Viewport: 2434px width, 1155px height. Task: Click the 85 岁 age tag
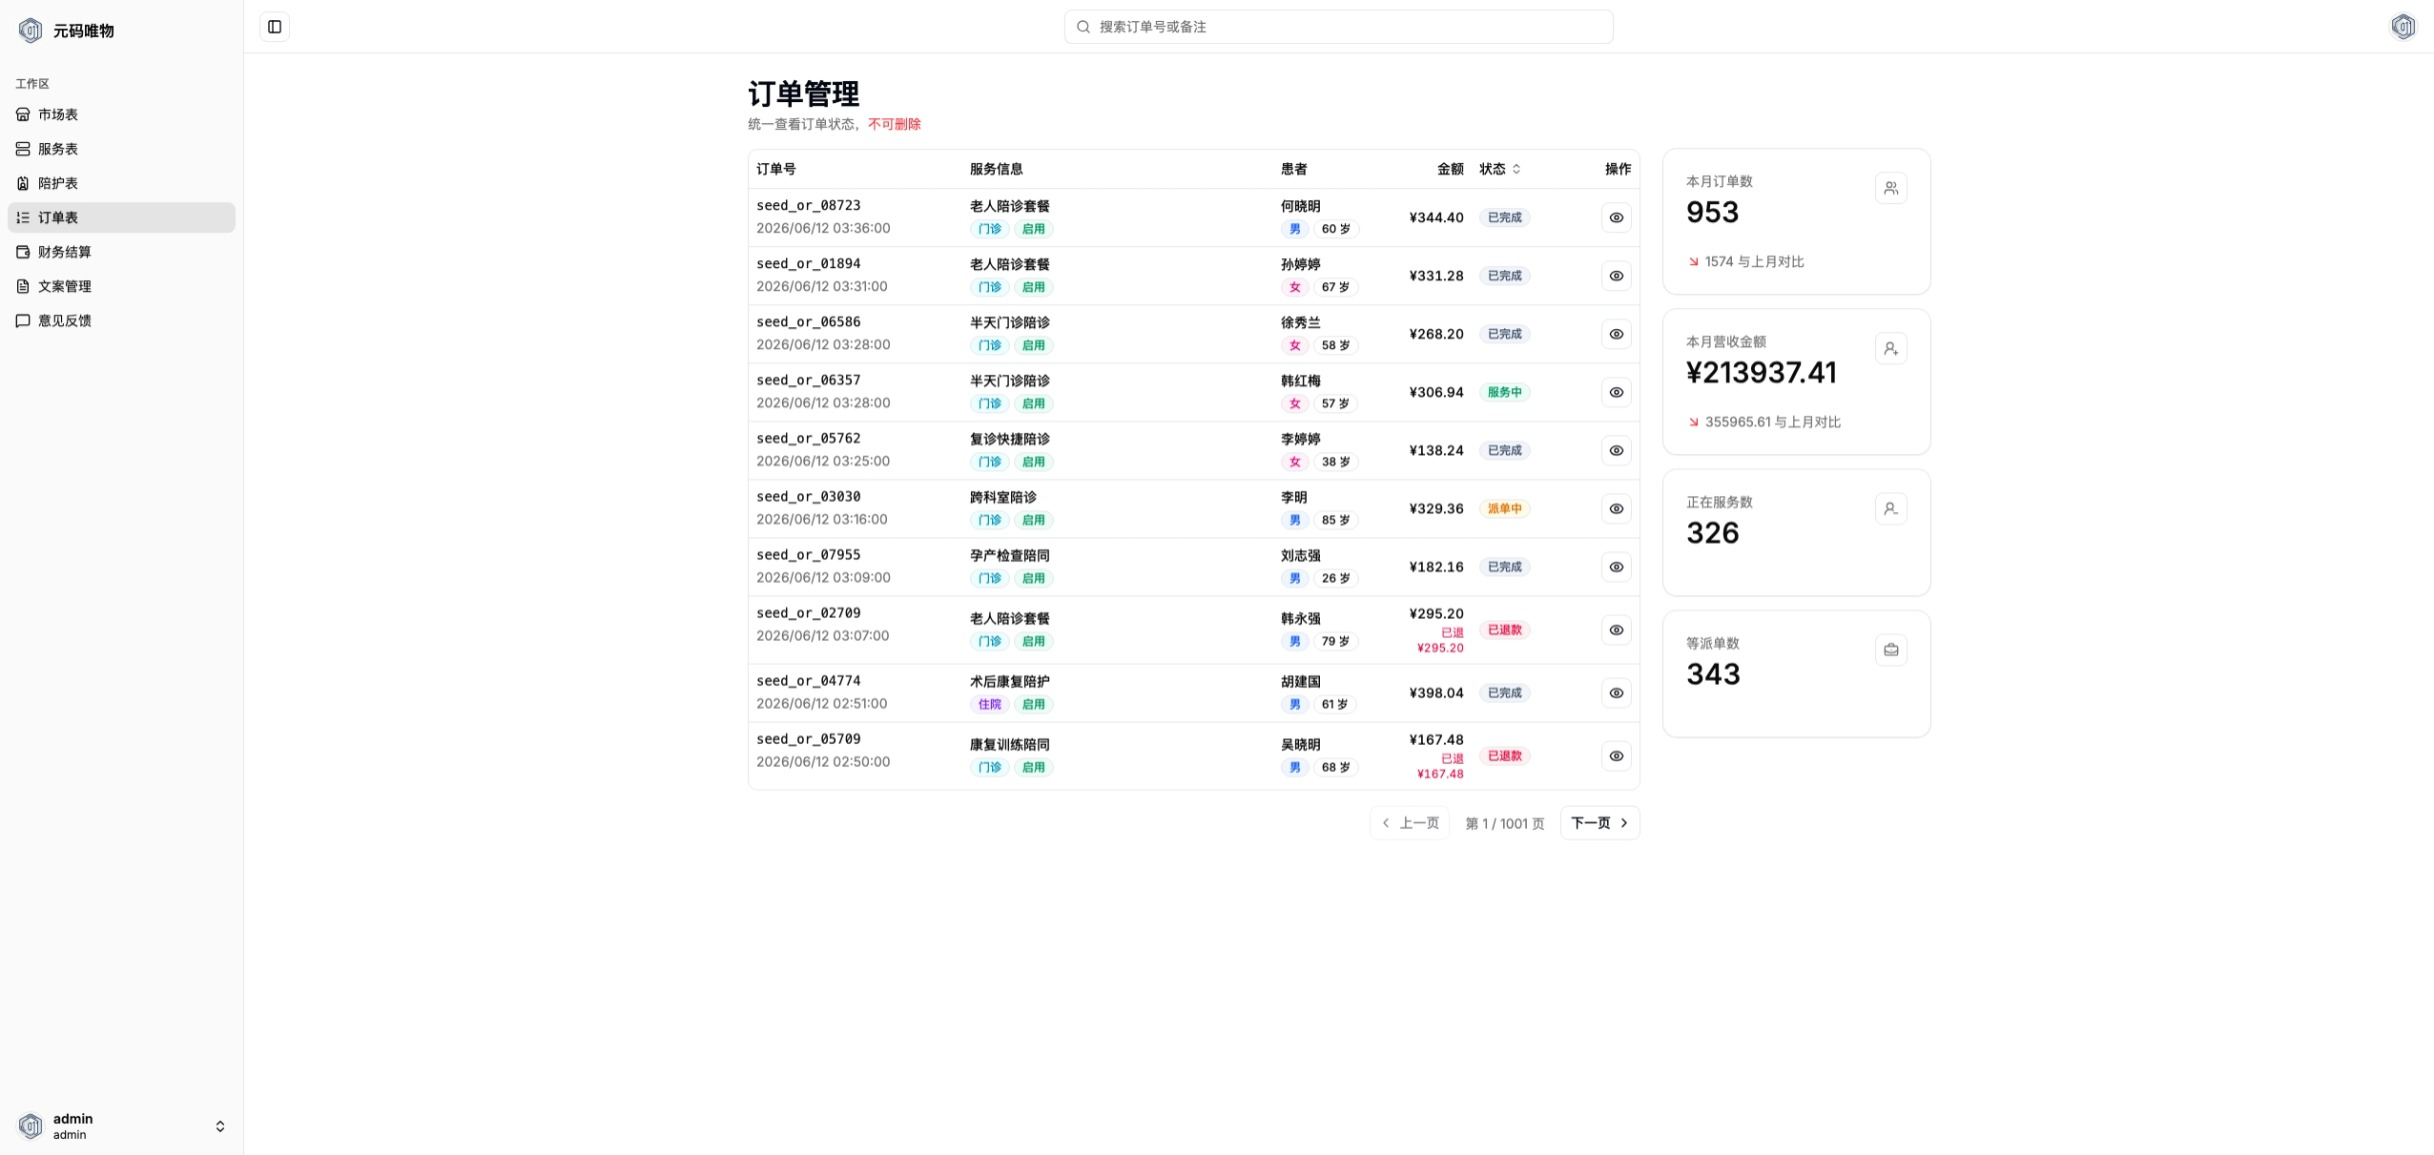[x=1335, y=520]
